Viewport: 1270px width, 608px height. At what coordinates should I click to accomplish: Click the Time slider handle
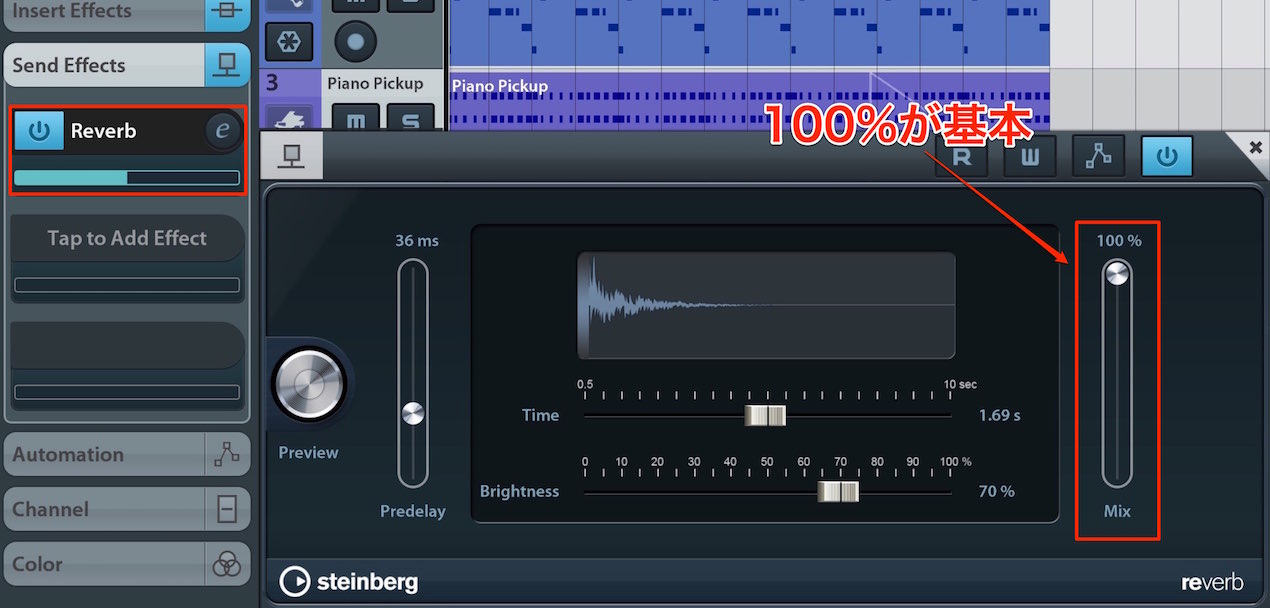click(765, 415)
